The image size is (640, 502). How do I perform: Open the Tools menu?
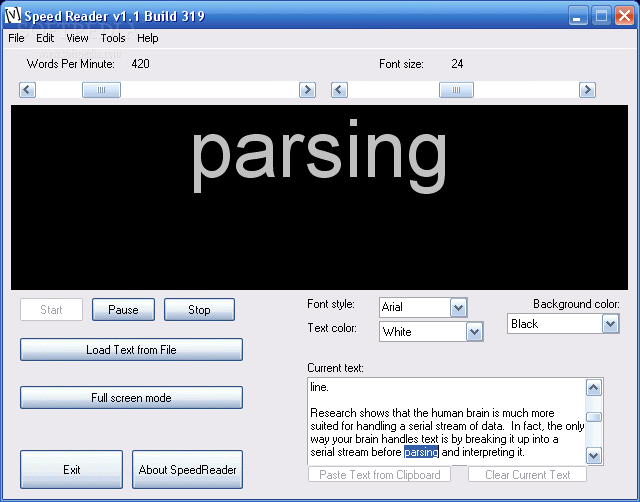113,38
